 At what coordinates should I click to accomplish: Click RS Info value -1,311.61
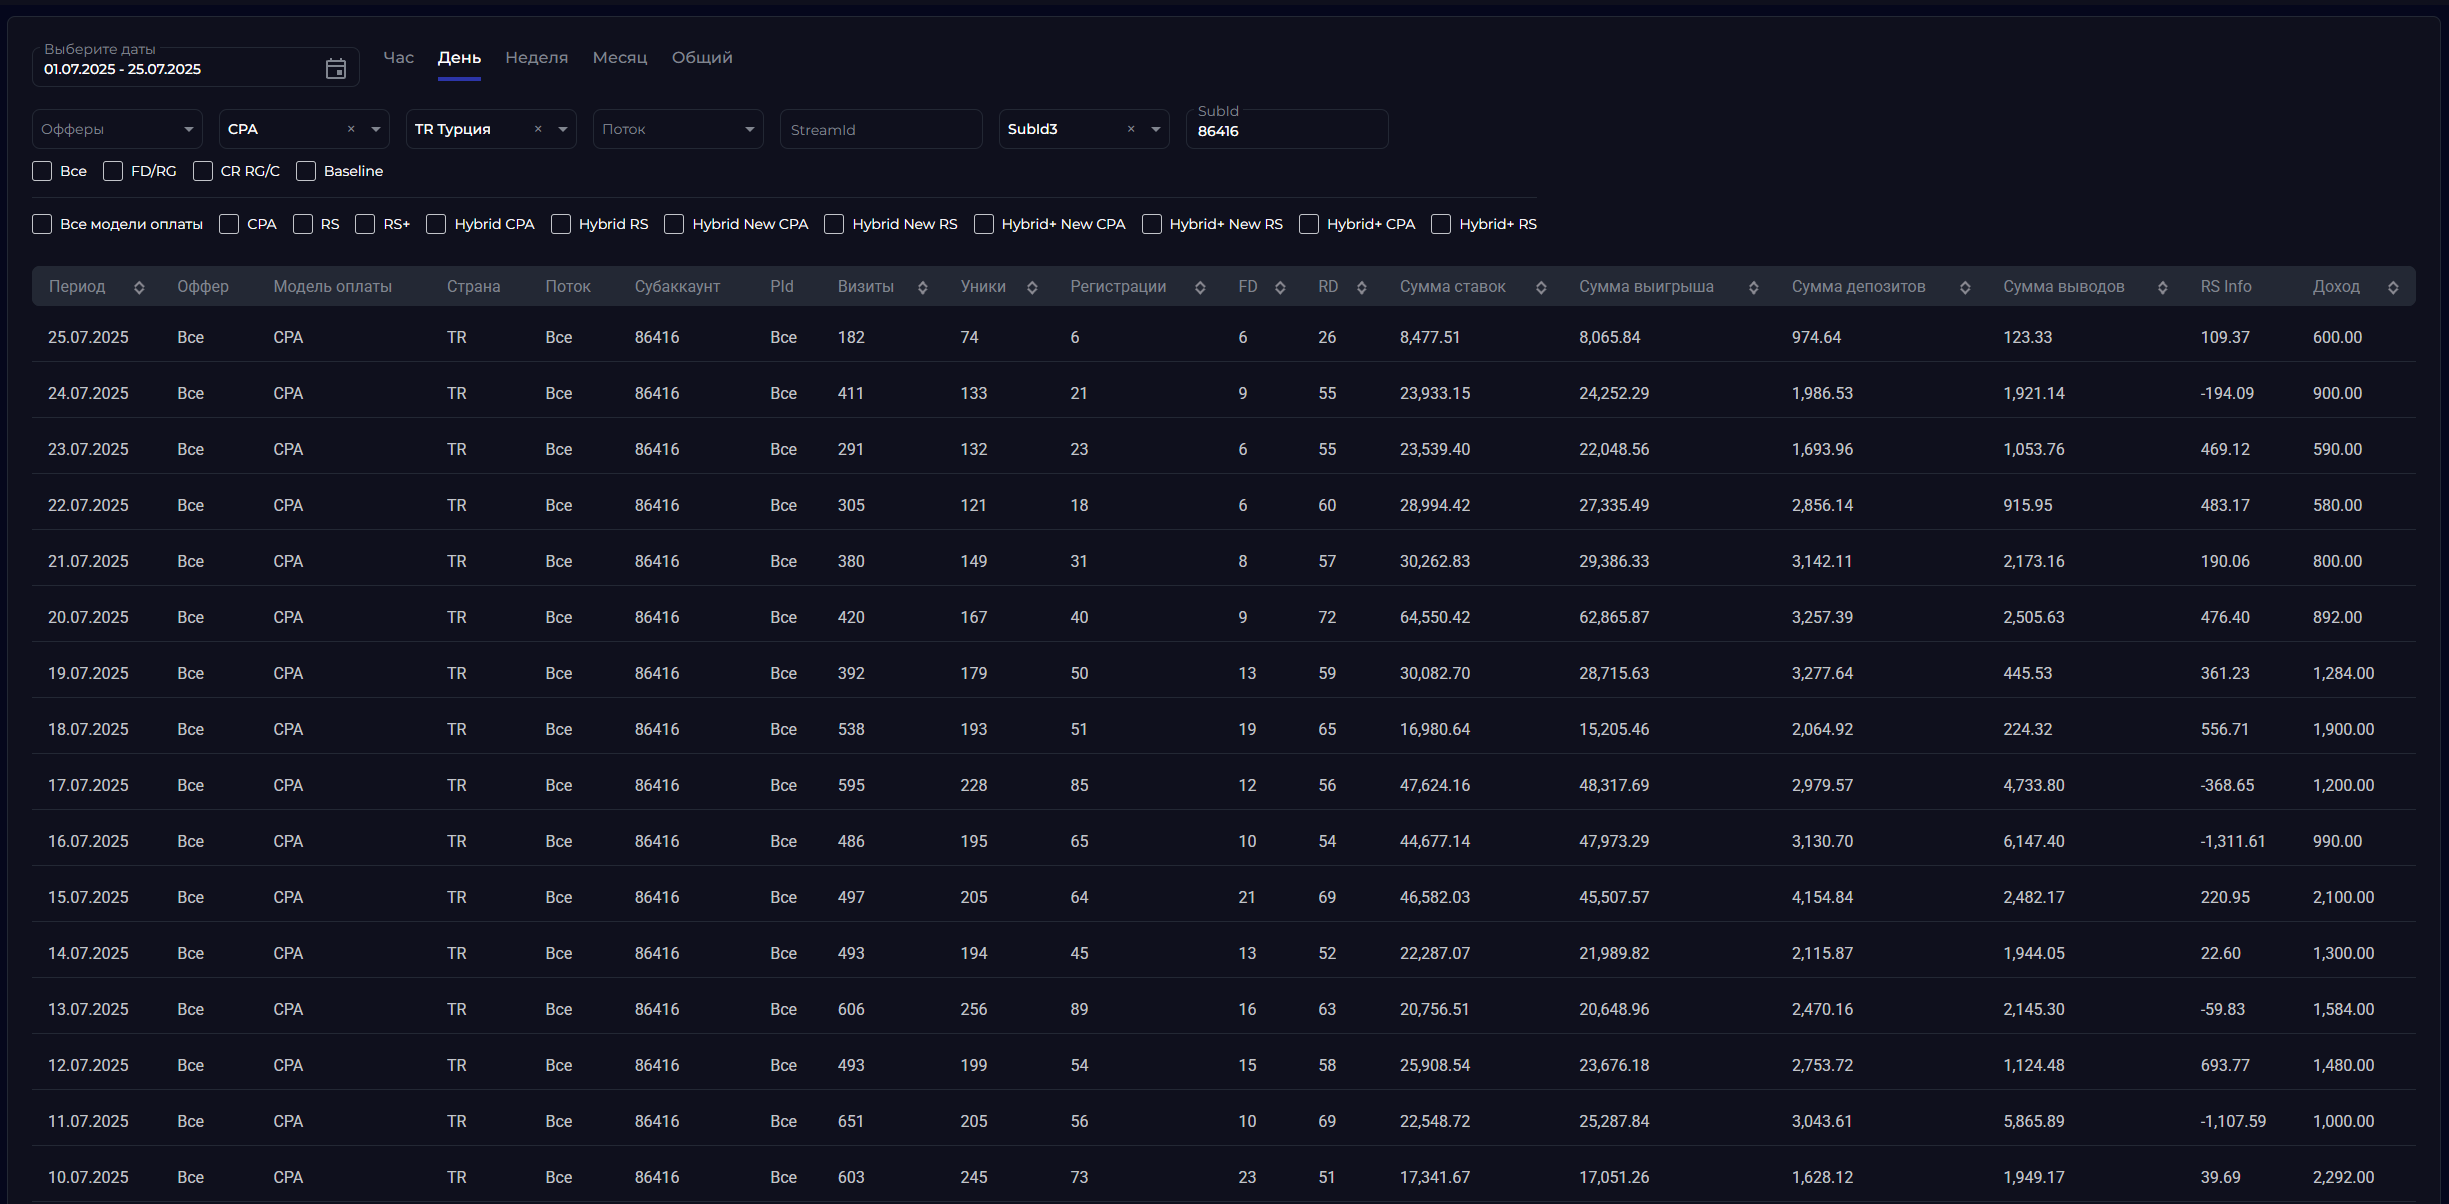pos(2233,842)
